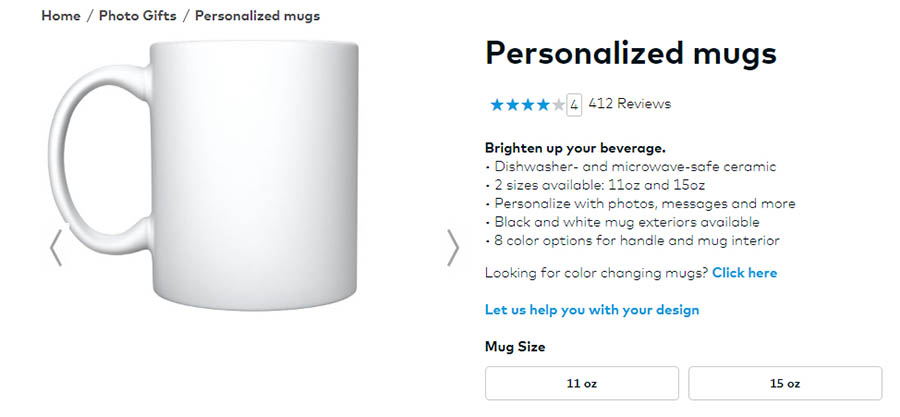Click the gray fifth rating star
The image size is (900, 417).
(557, 104)
